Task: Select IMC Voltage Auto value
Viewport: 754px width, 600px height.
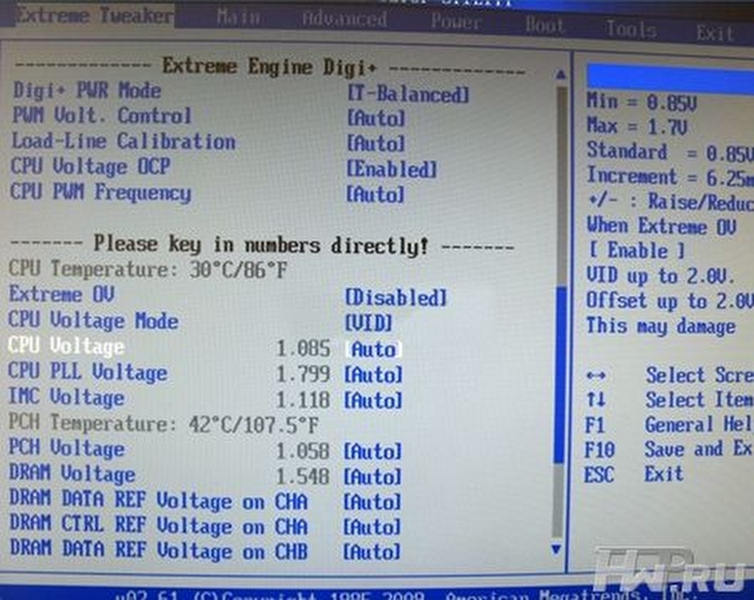Action: pyautogui.click(x=373, y=400)
